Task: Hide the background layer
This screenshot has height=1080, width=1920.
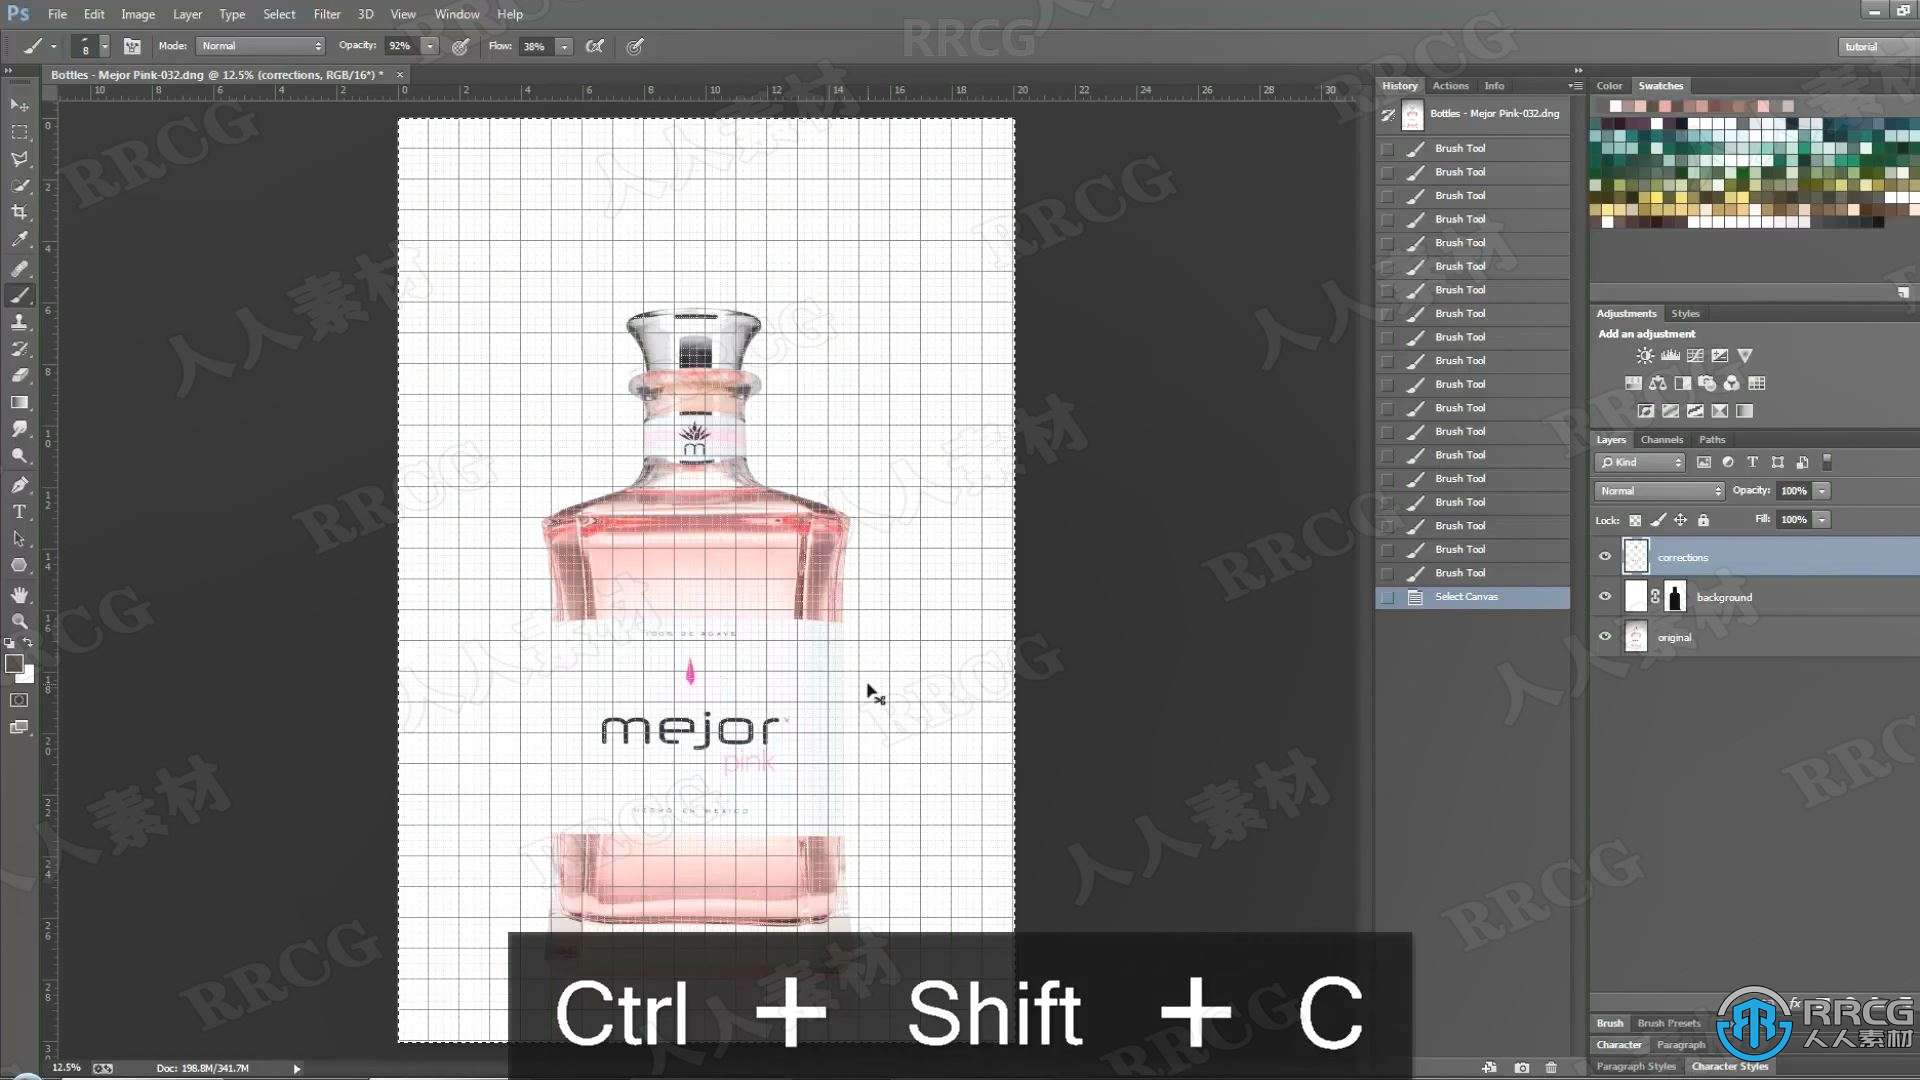Action: pyautogui.click(x=1605, y=597)
